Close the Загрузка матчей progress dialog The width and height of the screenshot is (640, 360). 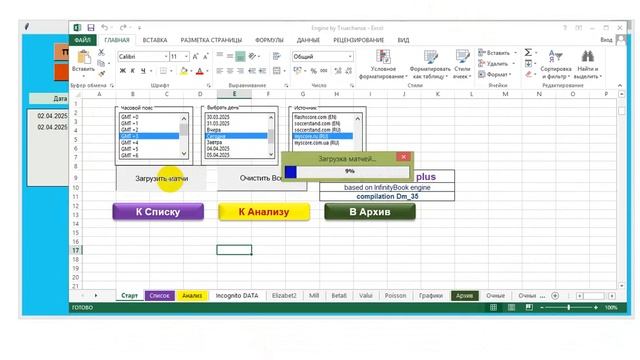pos(403,157)
